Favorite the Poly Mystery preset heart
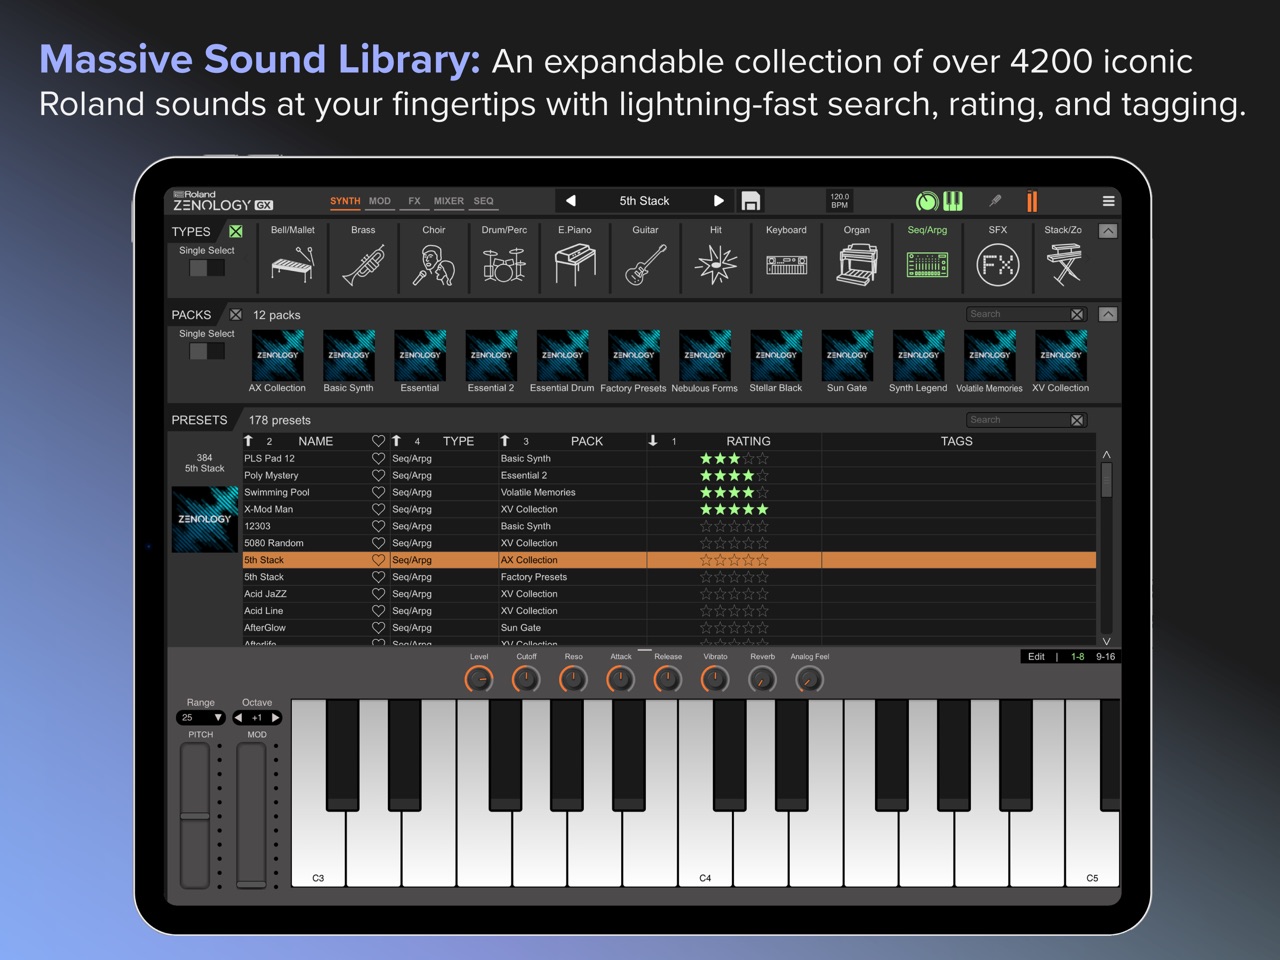This screenshot has height=960, width=1280. point(378,475)
